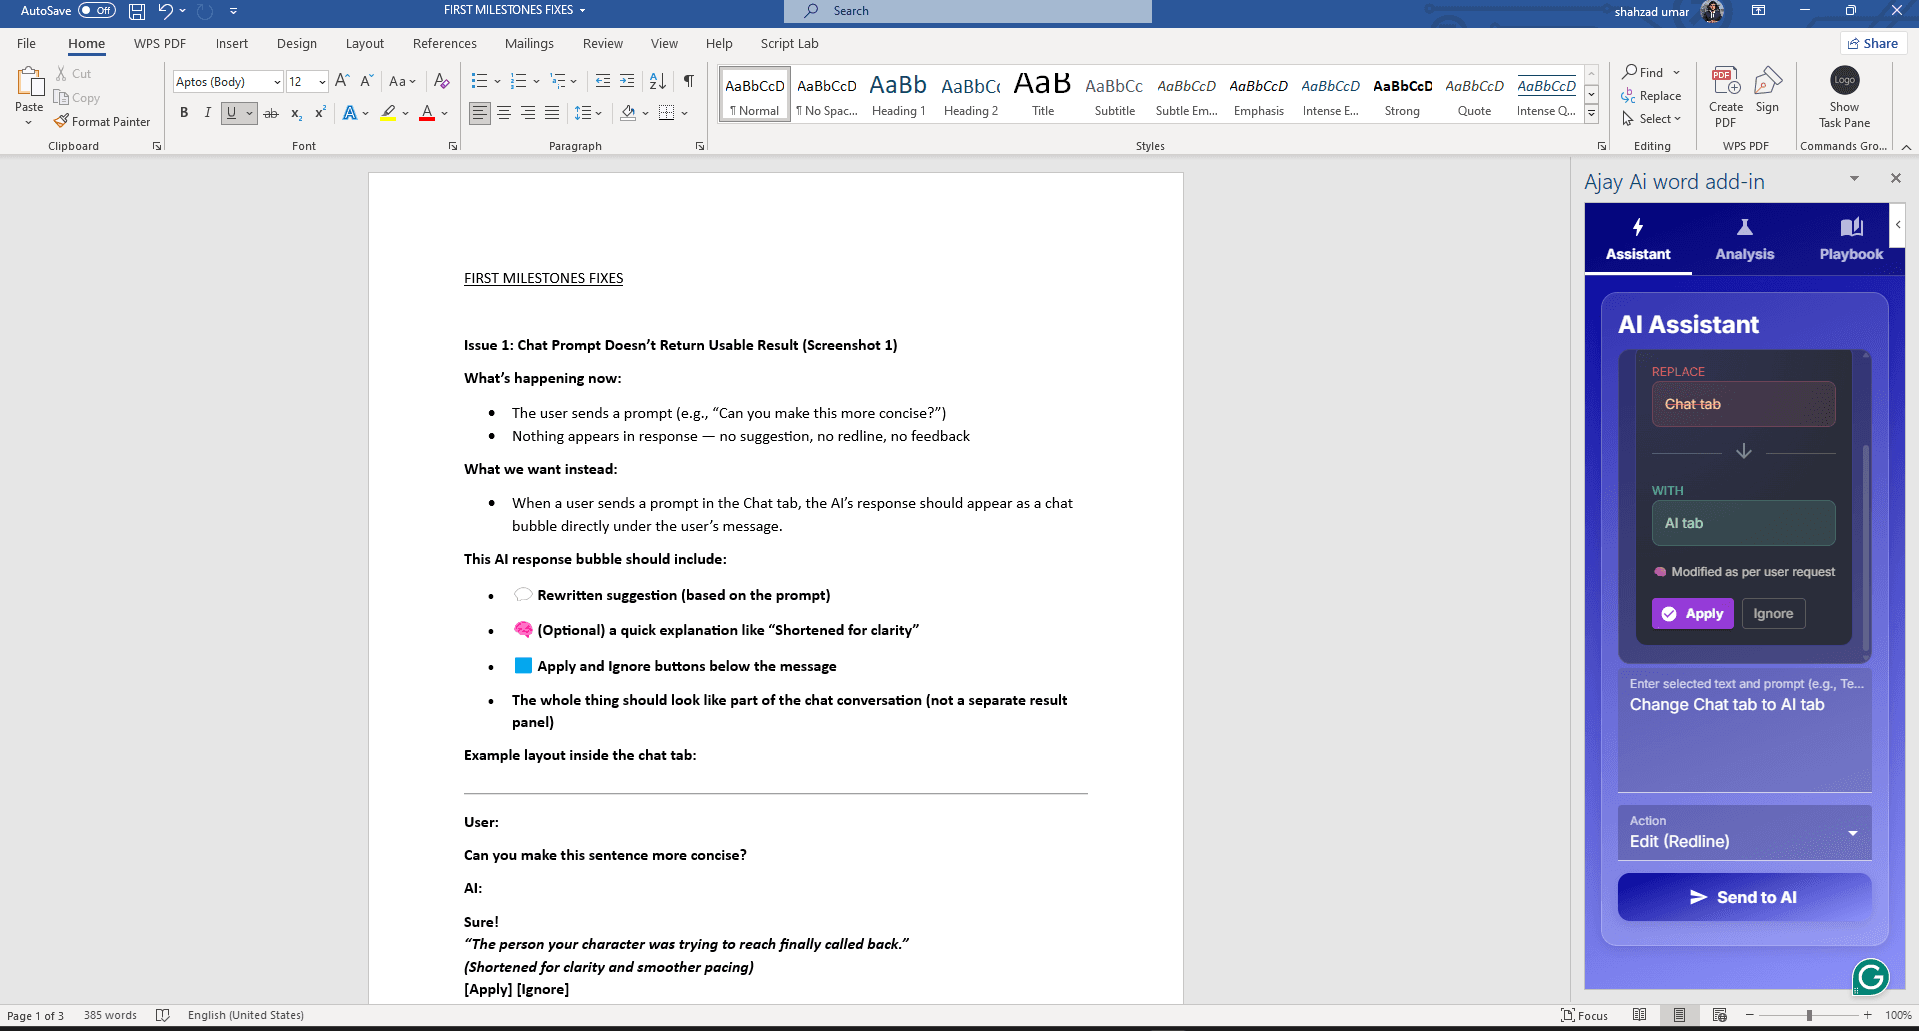The height and width of the screenshot is (1031, 1919).
Task: Toggle Italic formatting
Action: pyautogui.click(x=208, y=113)
